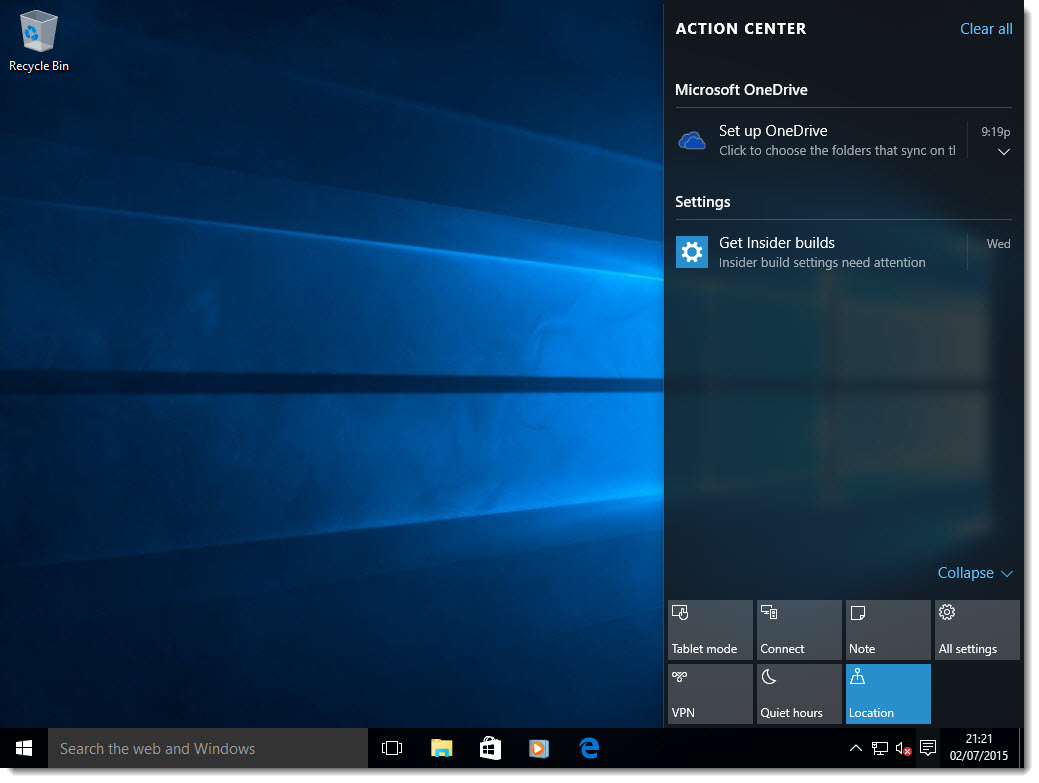Open the Windows Store app
Viewport: 1039px width, 783px height.
489,747
